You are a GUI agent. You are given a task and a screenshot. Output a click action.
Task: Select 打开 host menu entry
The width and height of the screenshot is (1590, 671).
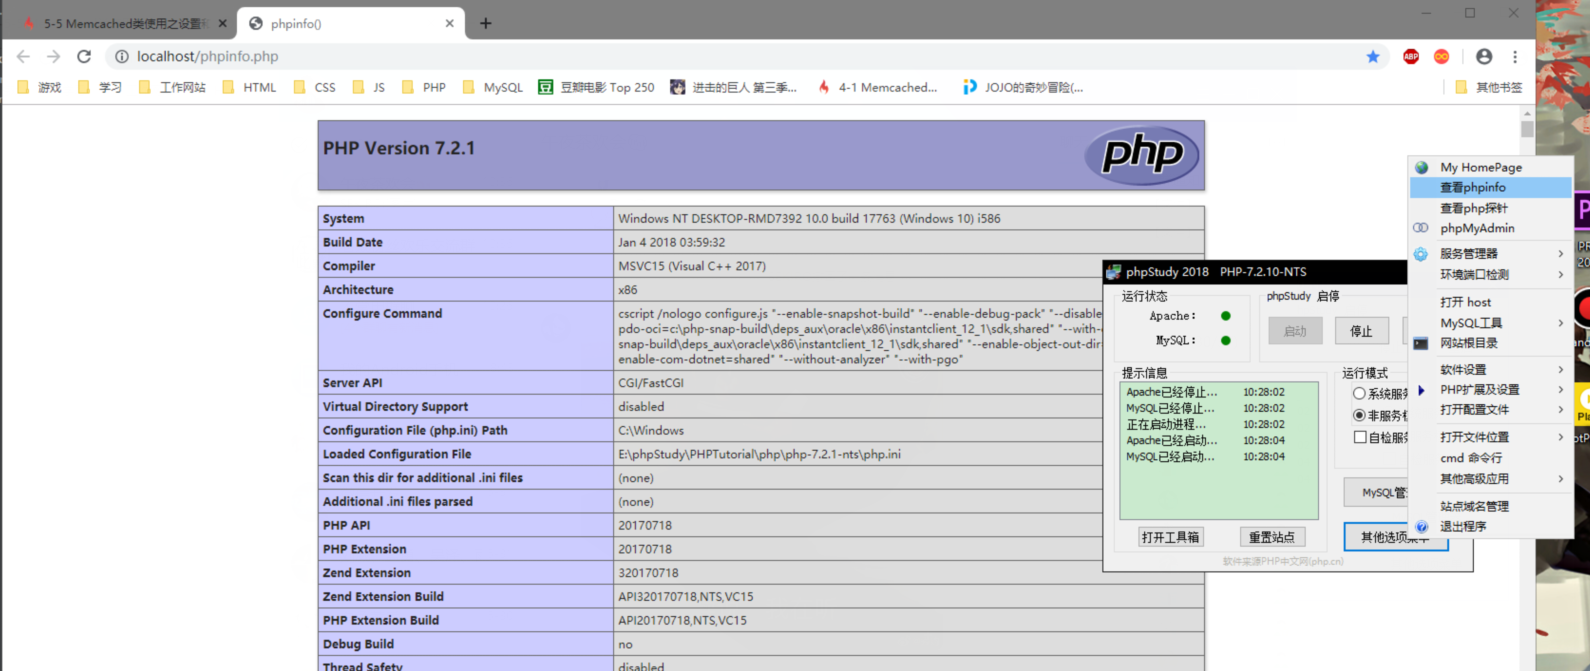(1489, 302)
